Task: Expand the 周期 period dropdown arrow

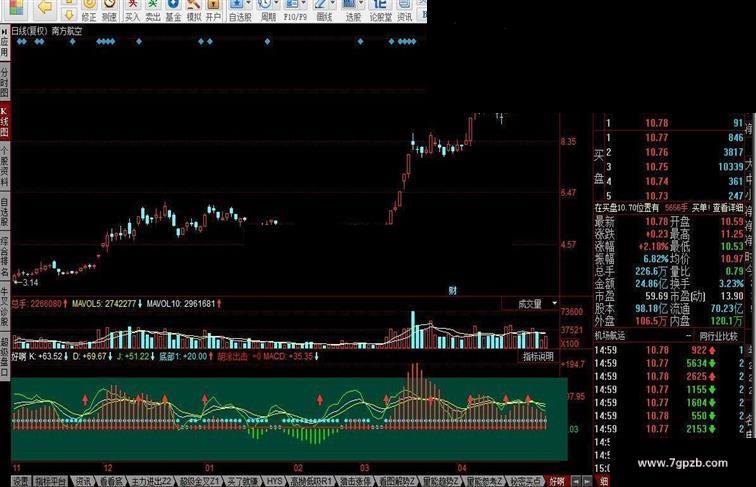Action: click(276, 4)
